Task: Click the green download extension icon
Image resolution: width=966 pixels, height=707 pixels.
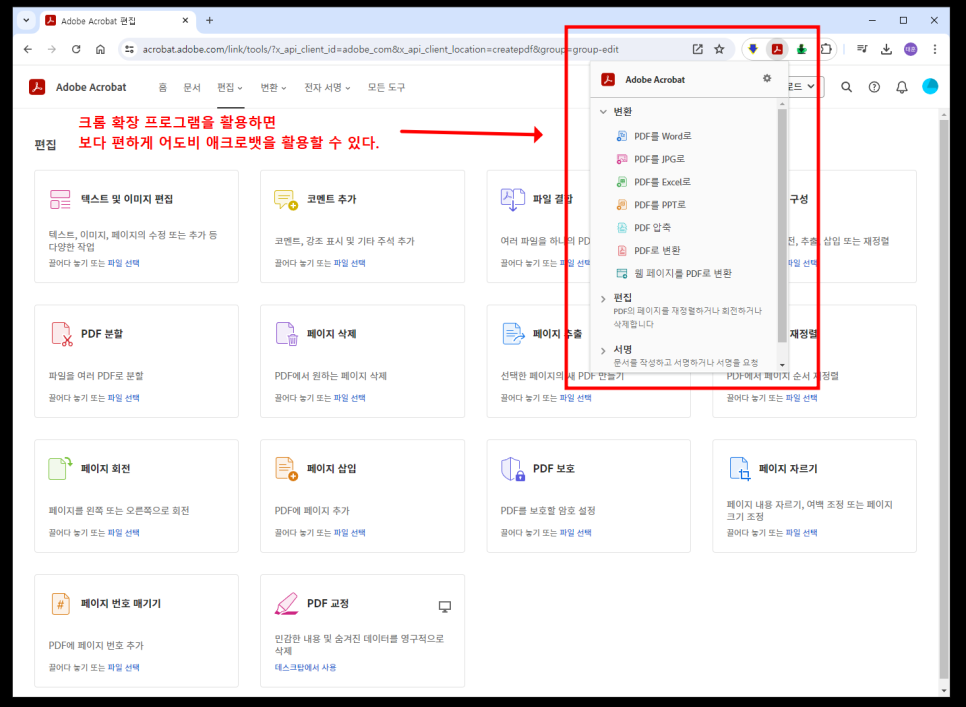Action: click(802, 49)
